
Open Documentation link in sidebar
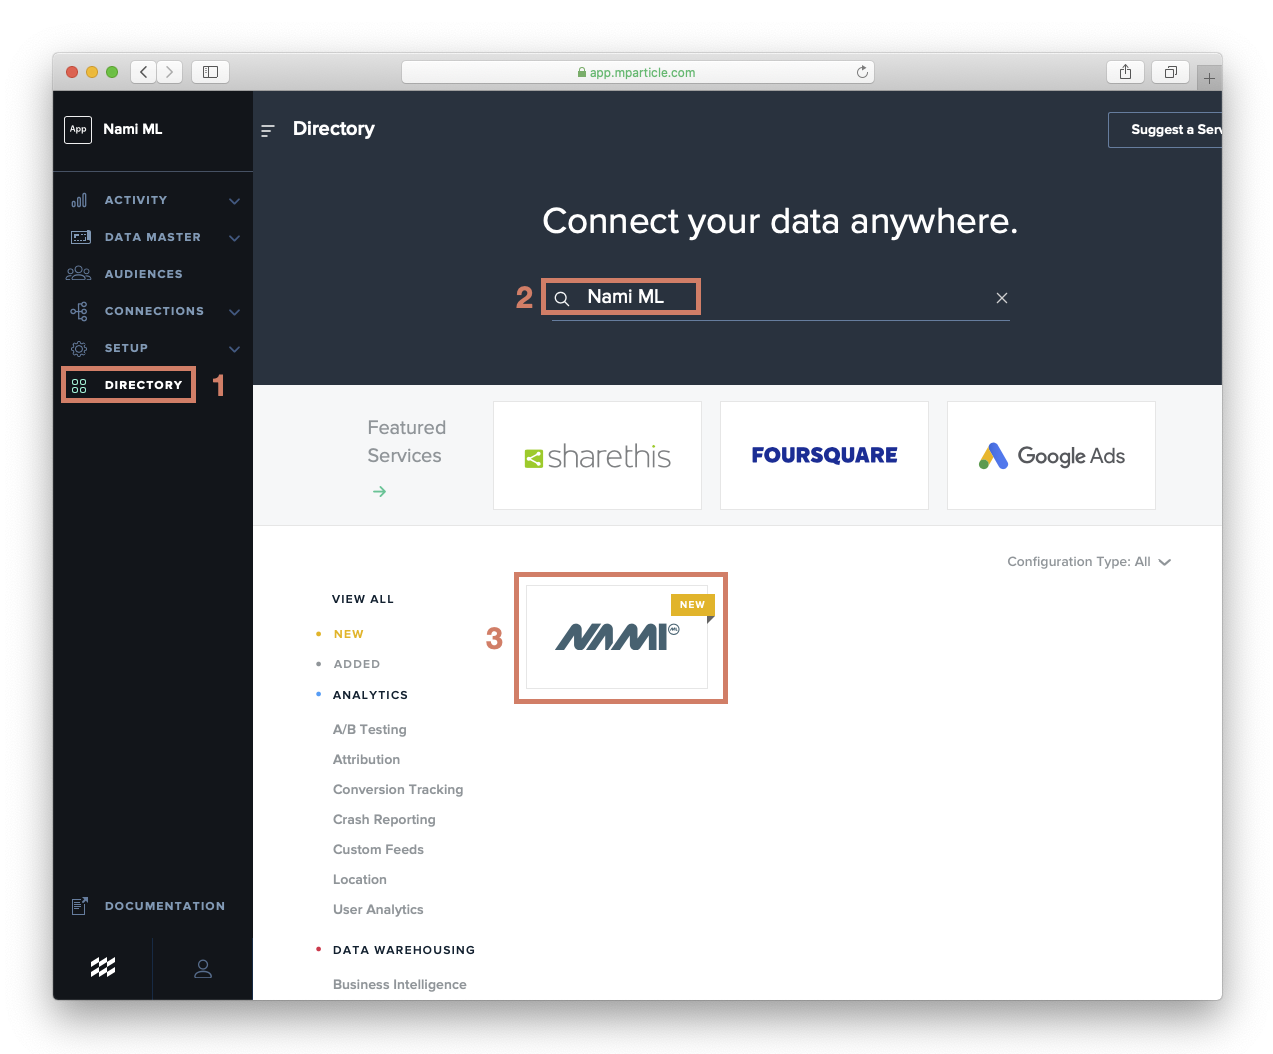165,906
